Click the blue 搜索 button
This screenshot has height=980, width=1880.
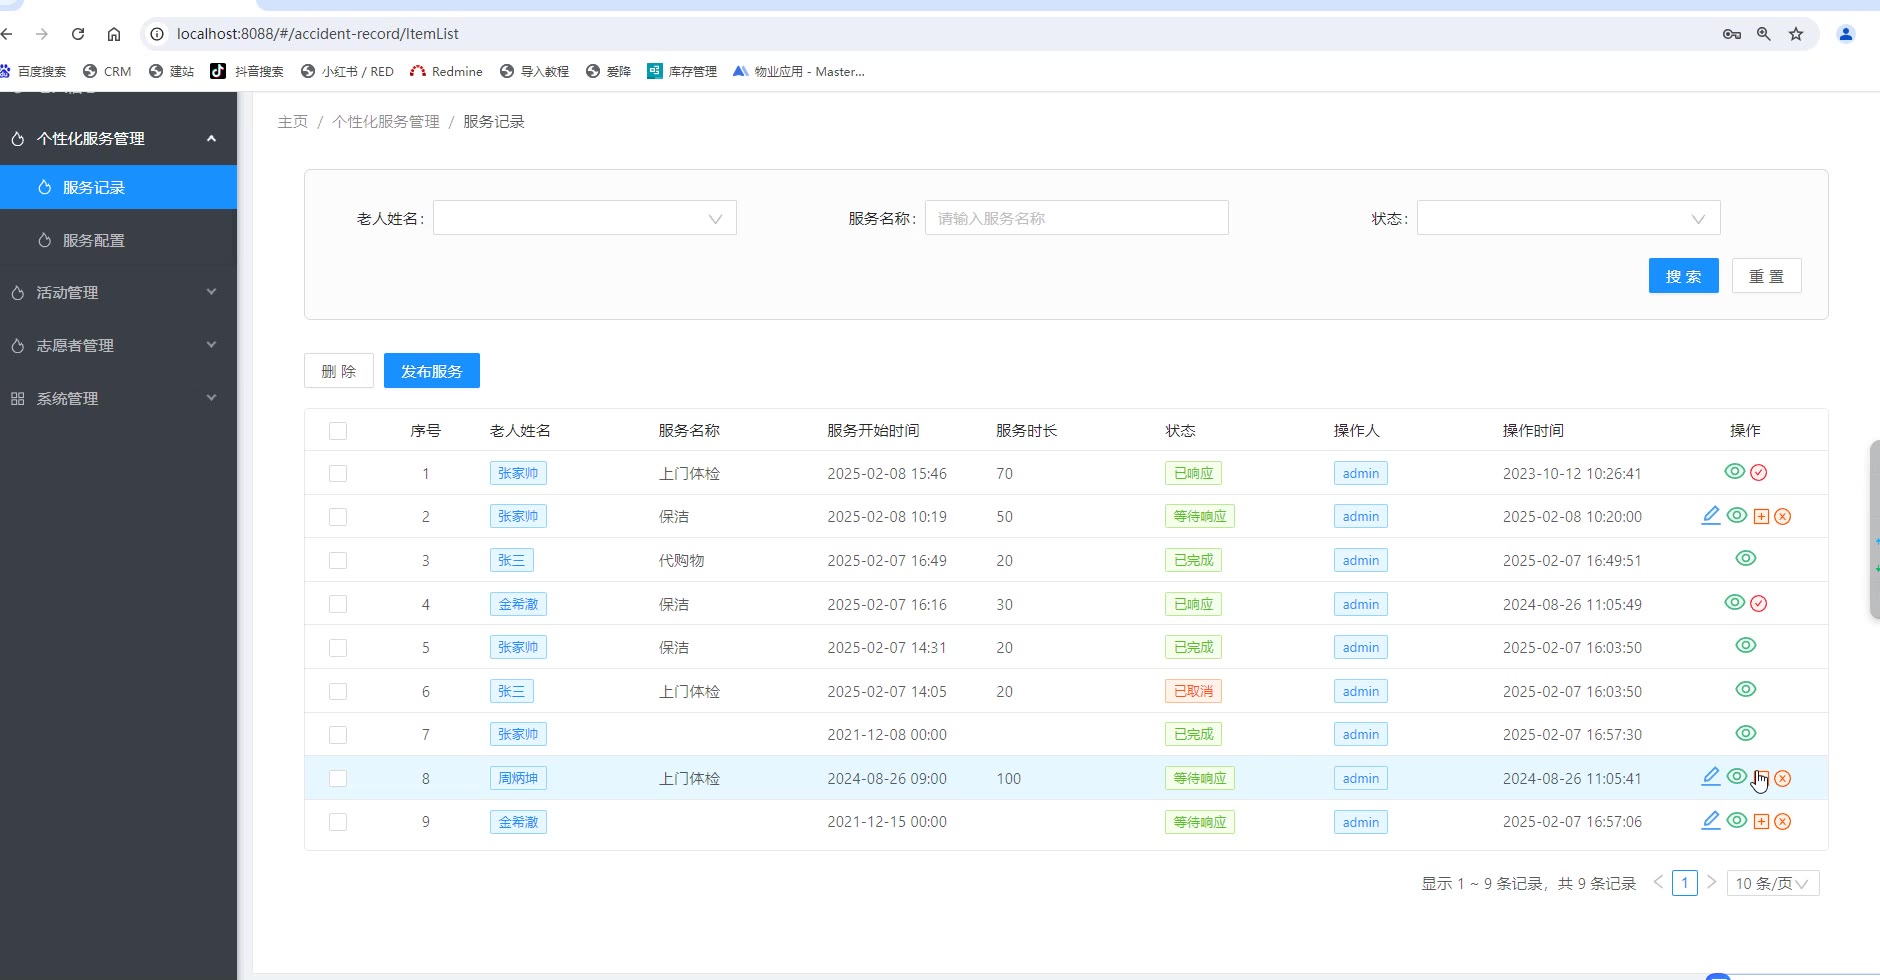coord(1683,276)
